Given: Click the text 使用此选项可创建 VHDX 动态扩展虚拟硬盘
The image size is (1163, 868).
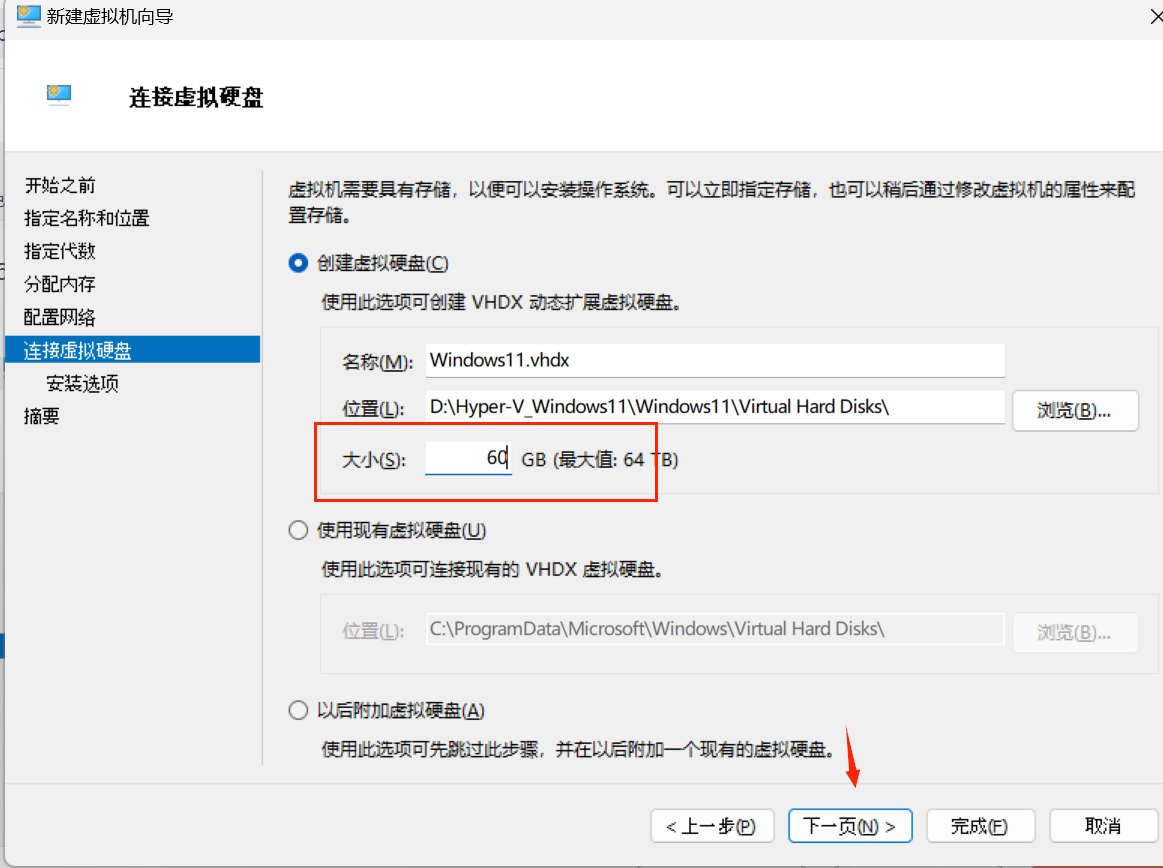Looking at the screenshot, I should [501, 303].
